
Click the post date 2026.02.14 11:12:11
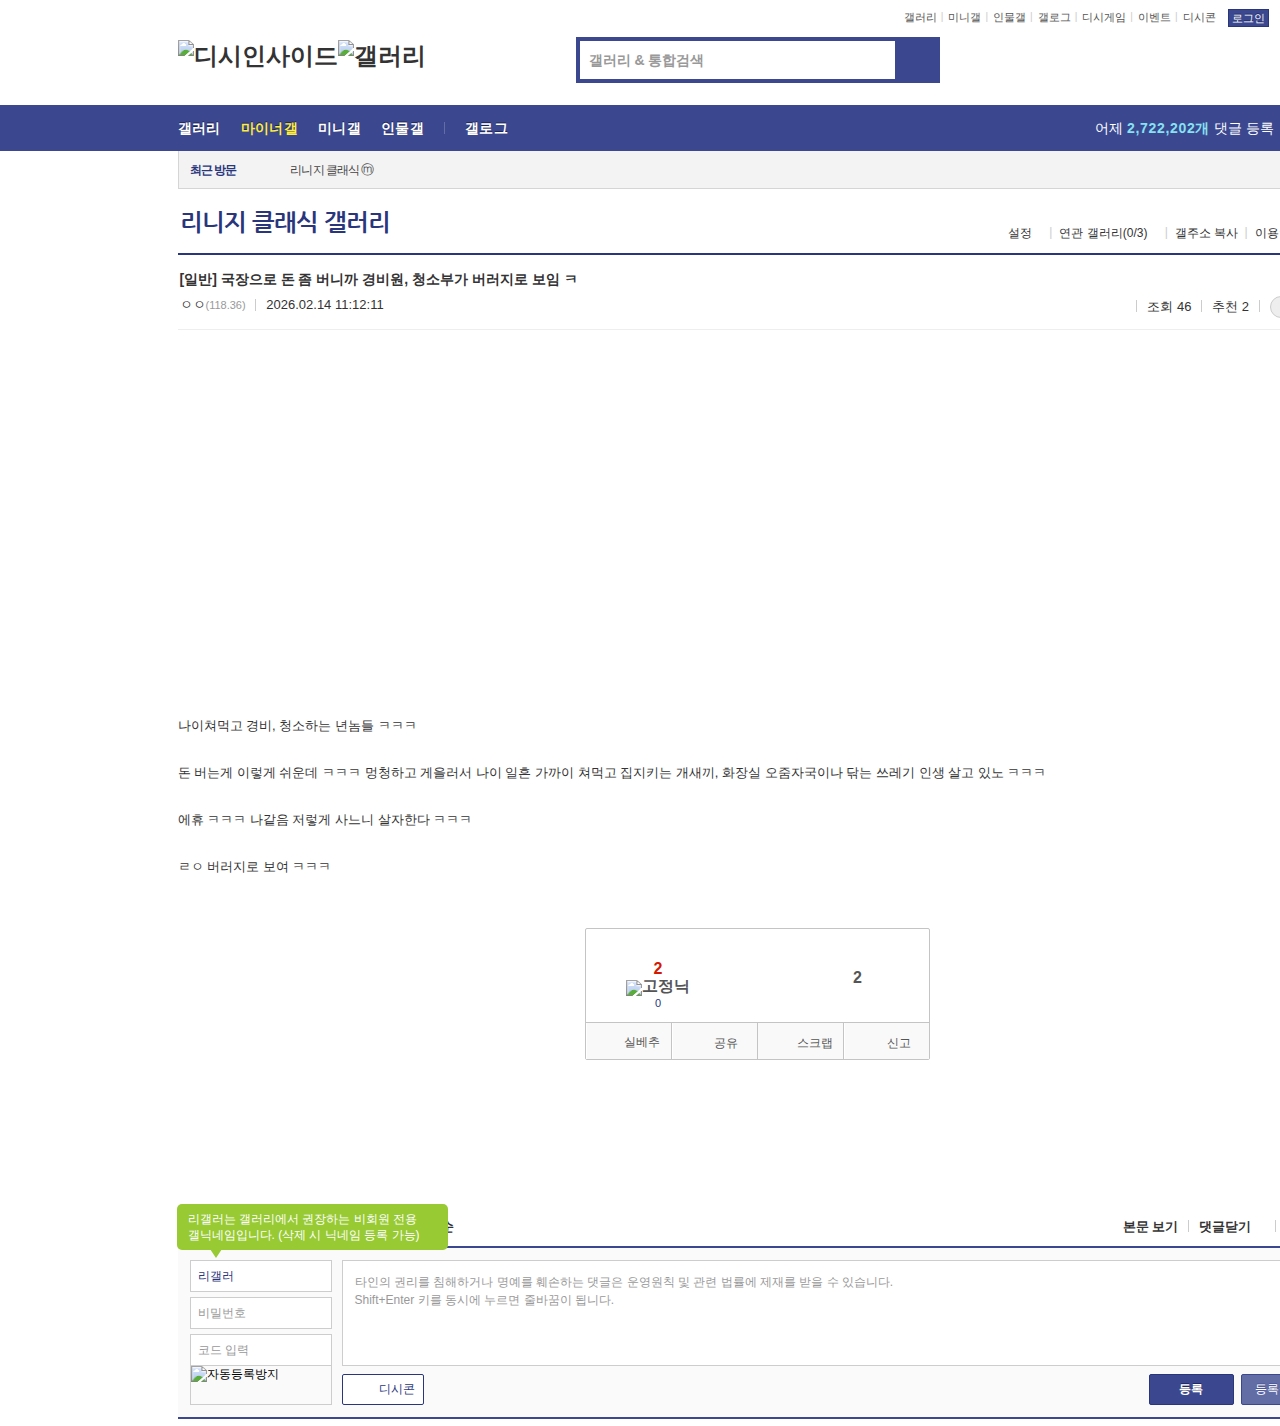(325, 305)
